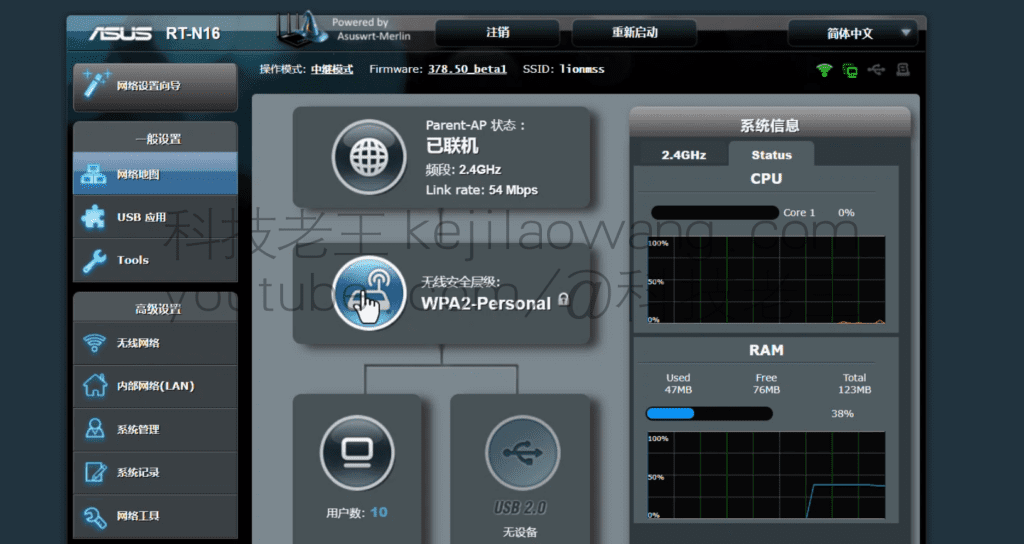Open 系统记录 system log page

(155, 472)
